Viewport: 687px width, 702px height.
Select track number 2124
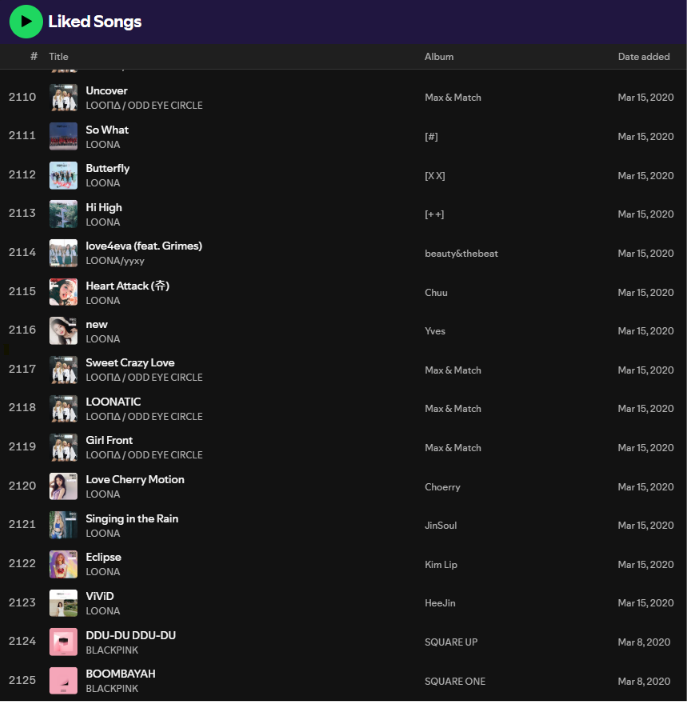[x=22, y=642]
